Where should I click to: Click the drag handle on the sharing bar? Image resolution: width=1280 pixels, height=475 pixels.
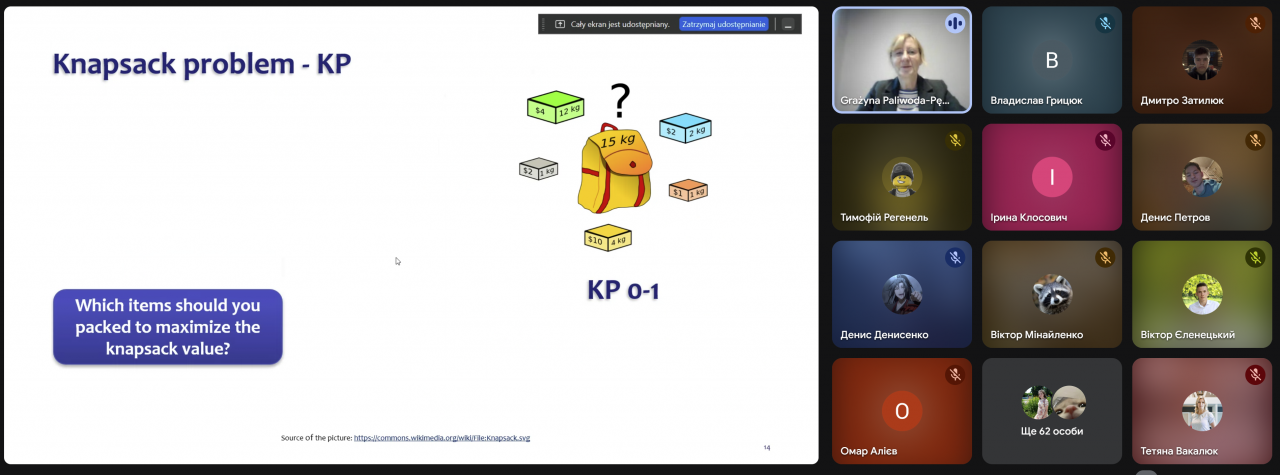click(545, 24)
